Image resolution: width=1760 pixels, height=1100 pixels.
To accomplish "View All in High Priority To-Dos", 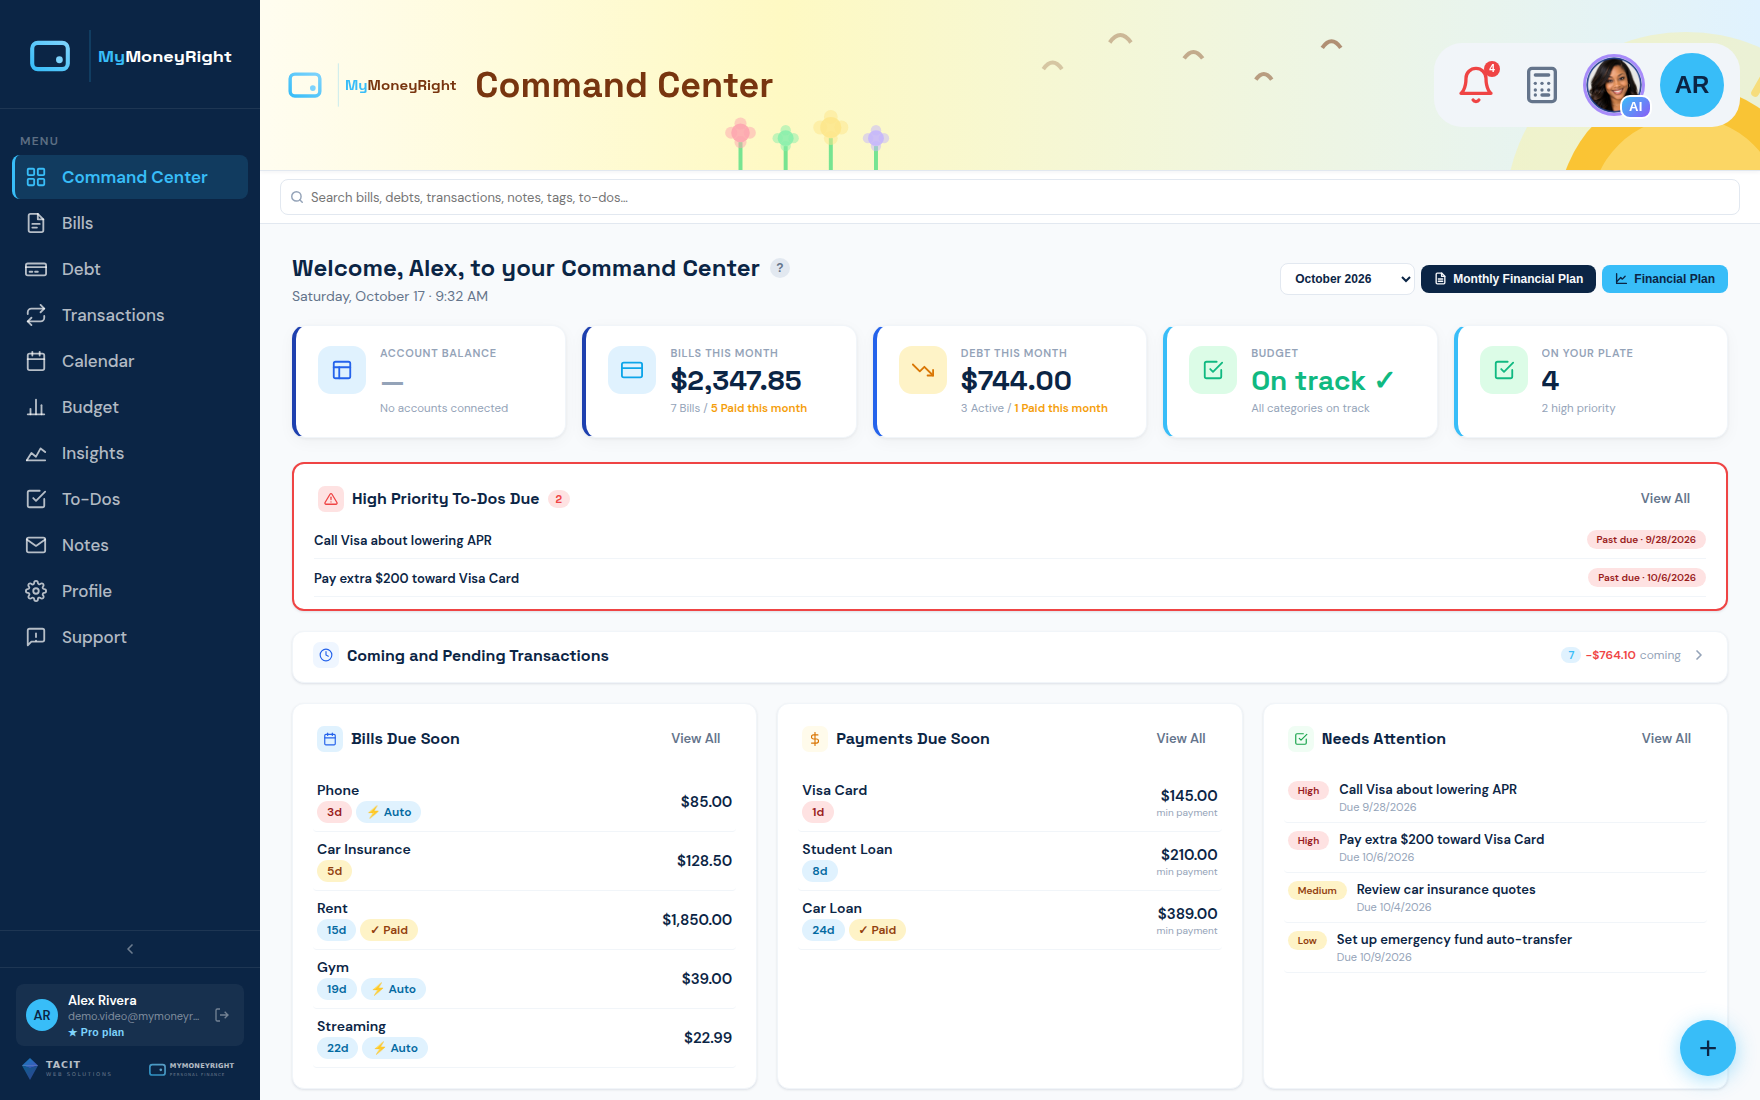I will 1665,498.
